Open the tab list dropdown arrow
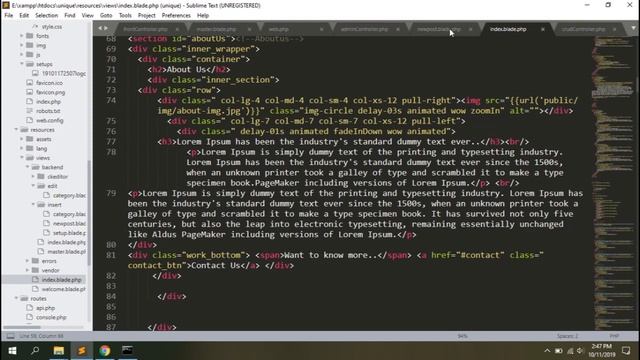This screenshot has width=640, height=360. pos(633,29)
